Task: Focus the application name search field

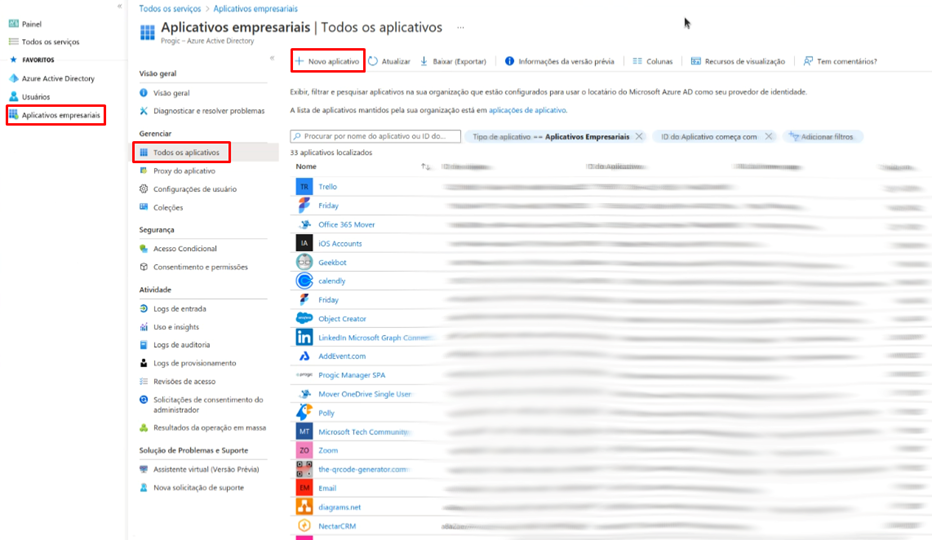Action: point(375,136)
